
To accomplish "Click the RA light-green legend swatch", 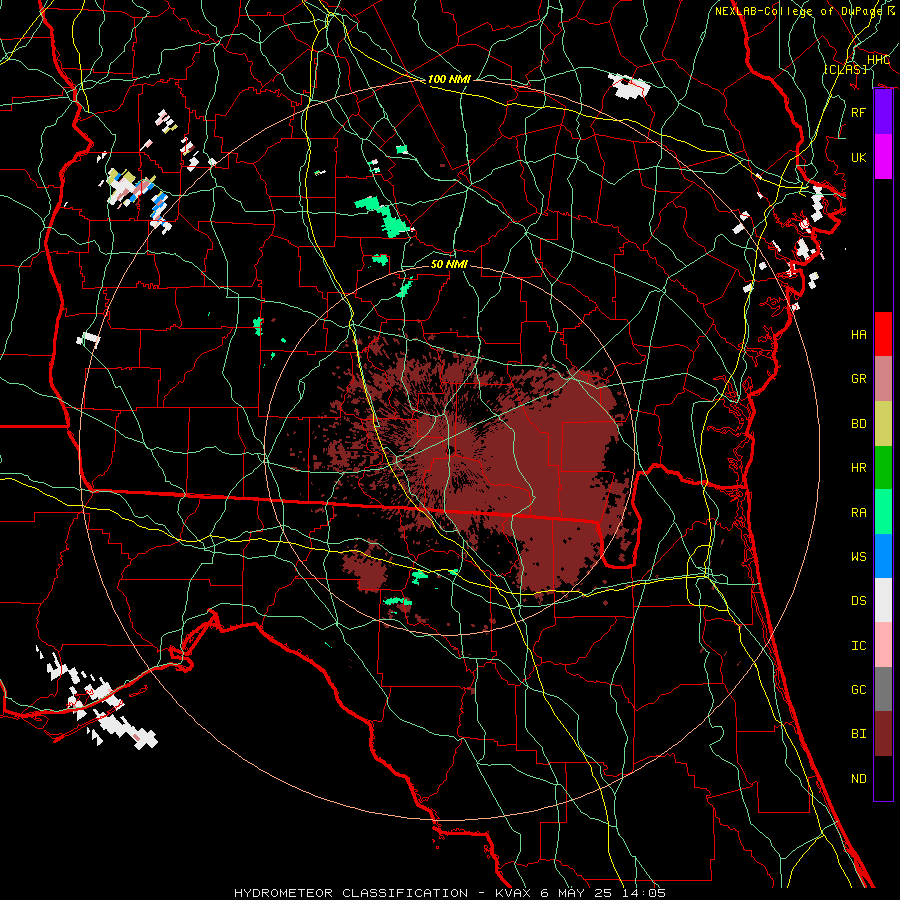I will [x=883, y=512].
